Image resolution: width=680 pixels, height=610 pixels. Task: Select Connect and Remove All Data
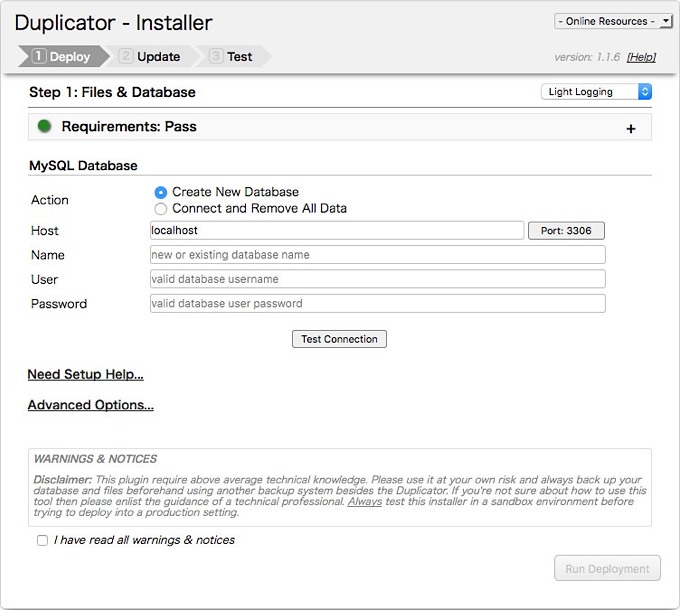point(161,209)
